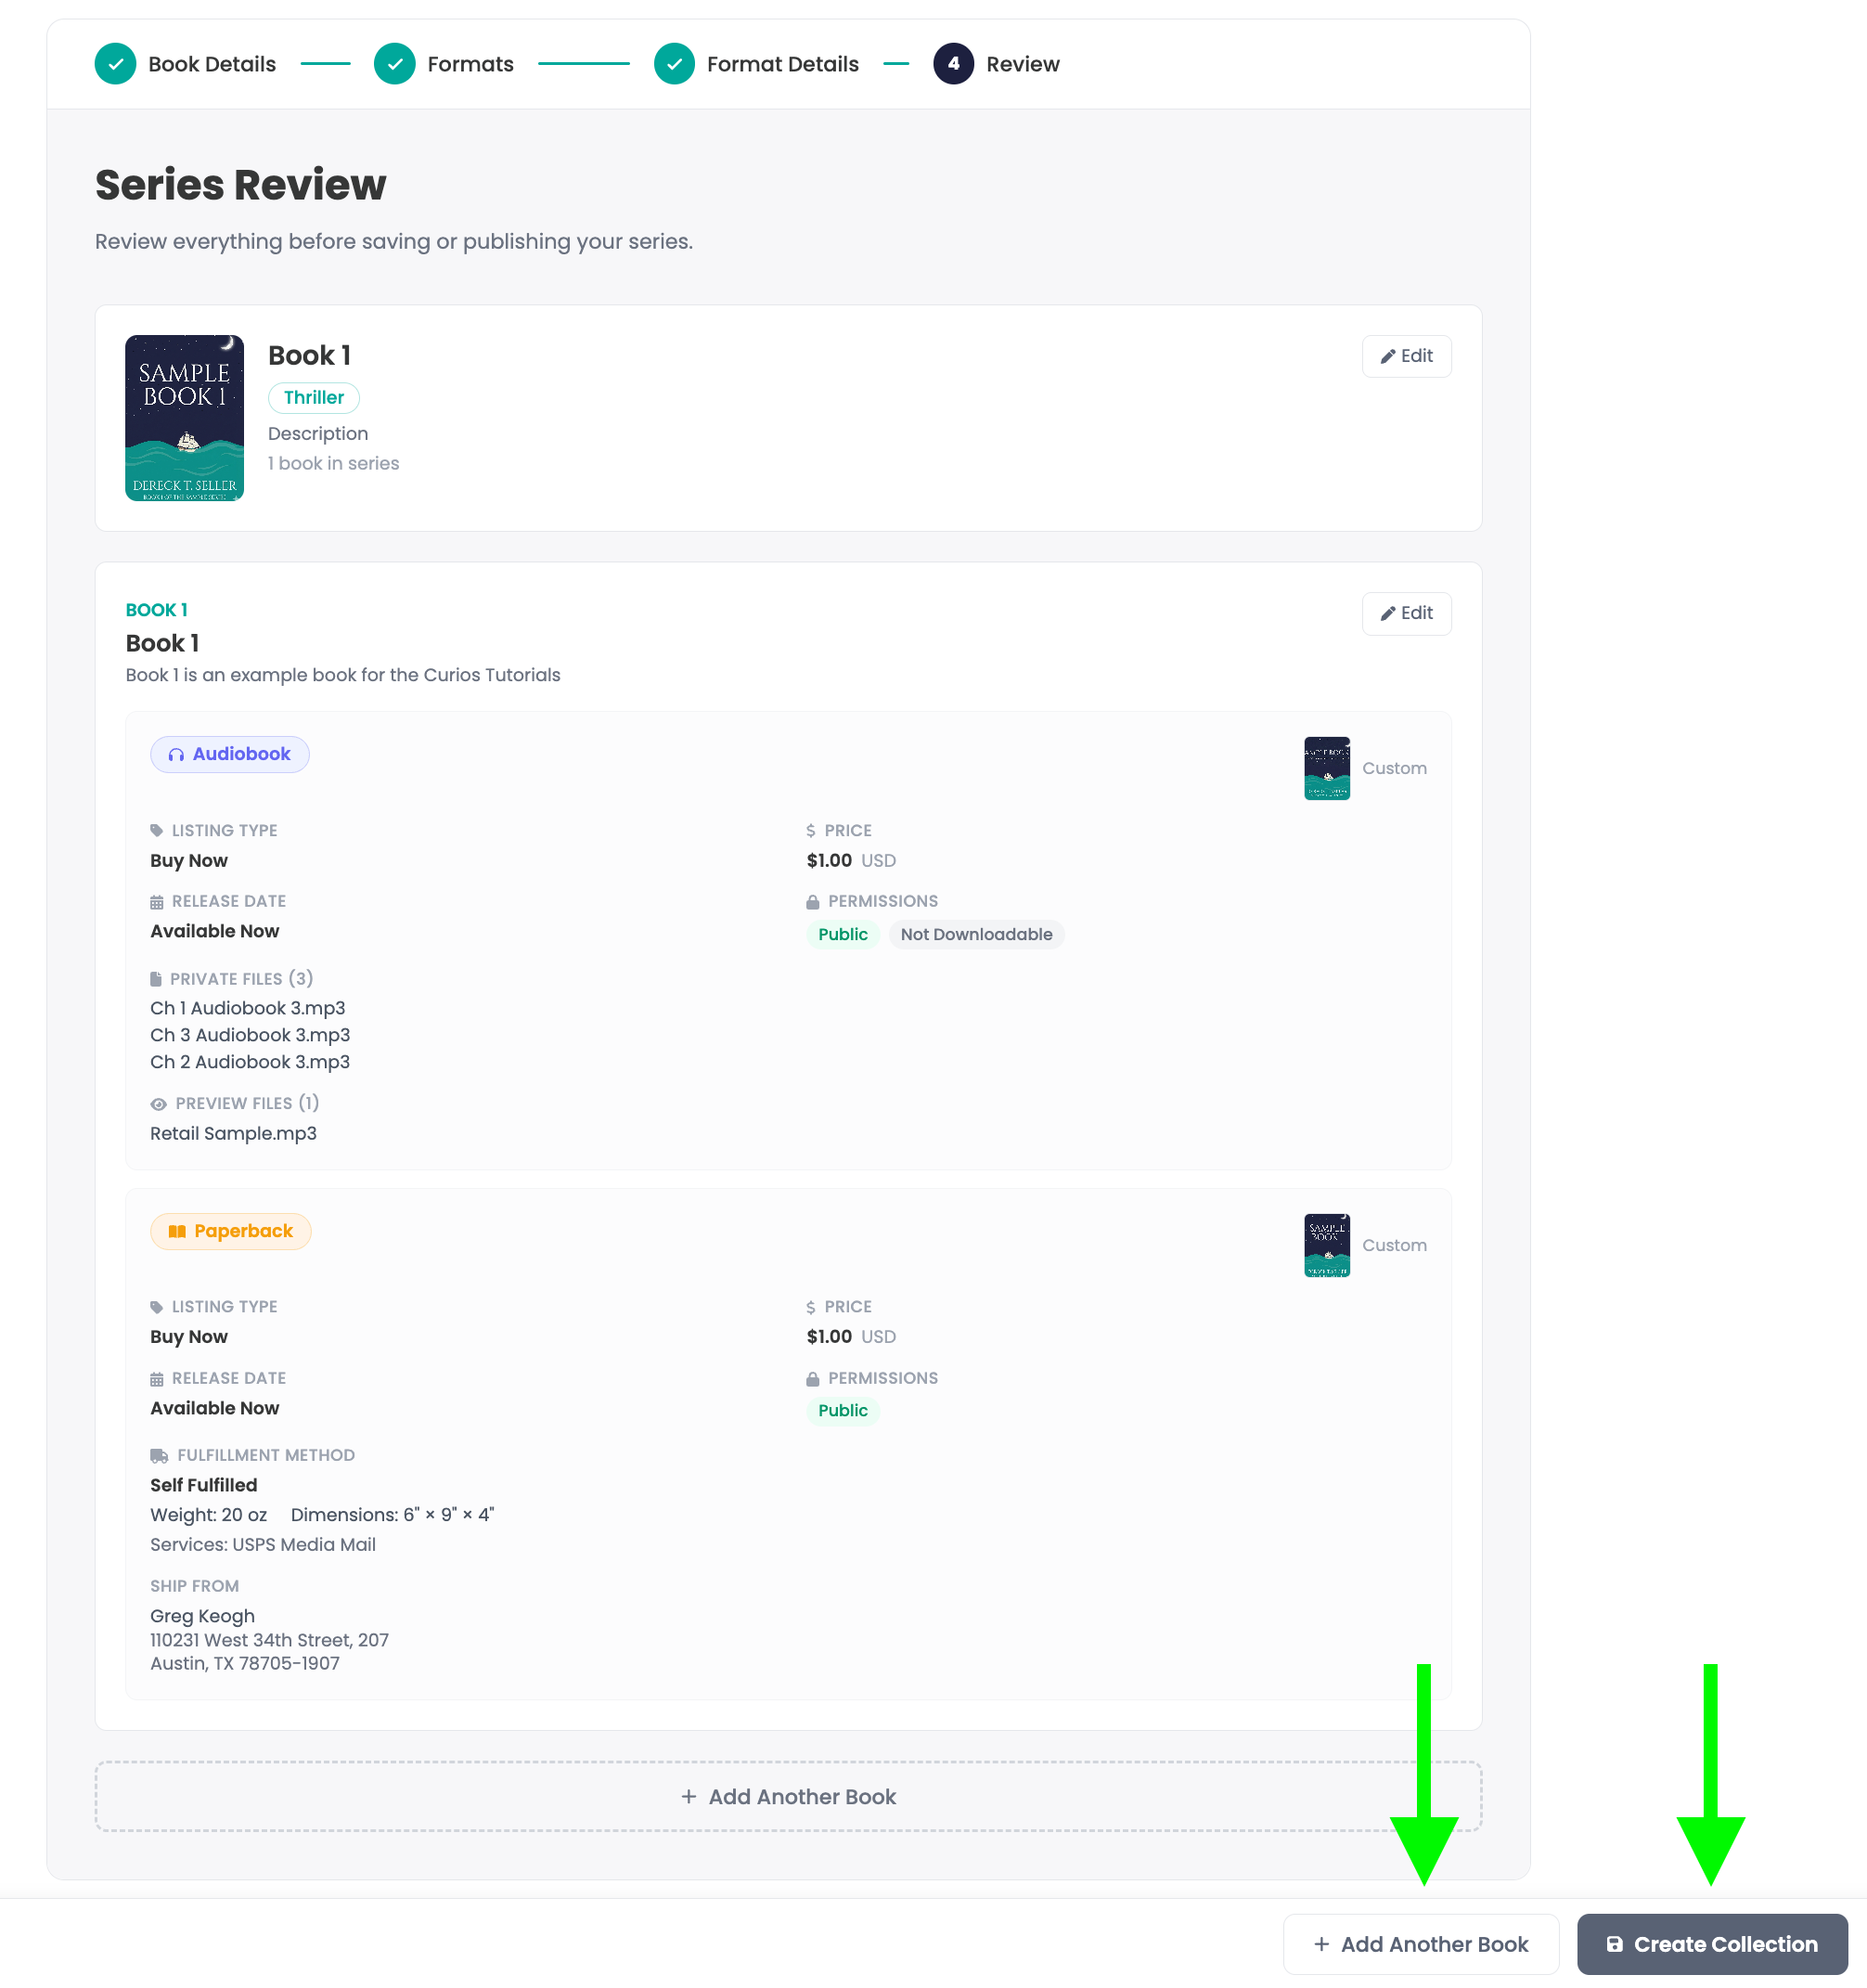Click the Paperback Public permission badge
1867x1988 pixels.
(x=842, y=1411)
